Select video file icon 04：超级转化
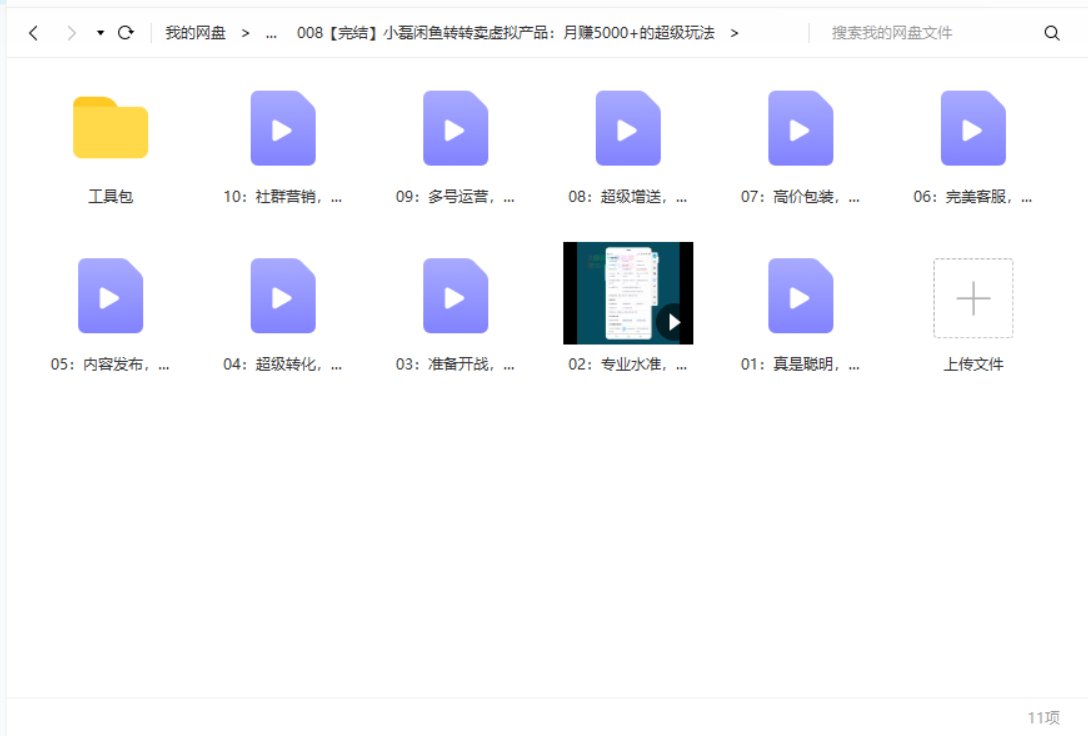This screenshot has width=1088, height=736. (283, 296)
